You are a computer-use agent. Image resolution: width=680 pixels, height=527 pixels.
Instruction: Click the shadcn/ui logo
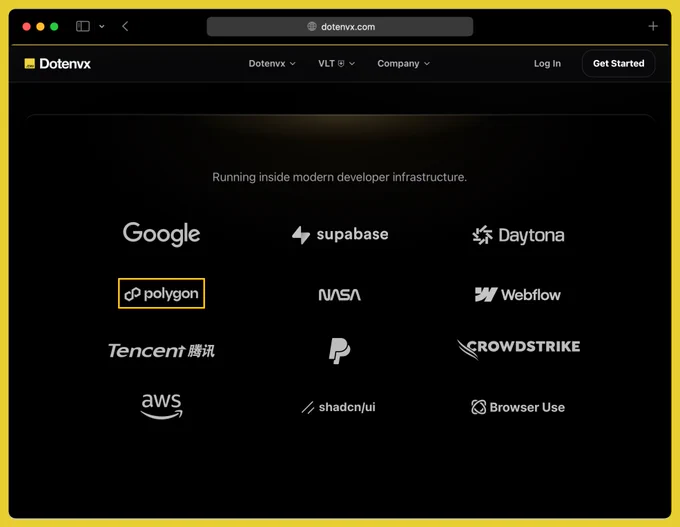pyautogui.click(x=339, y=407)
